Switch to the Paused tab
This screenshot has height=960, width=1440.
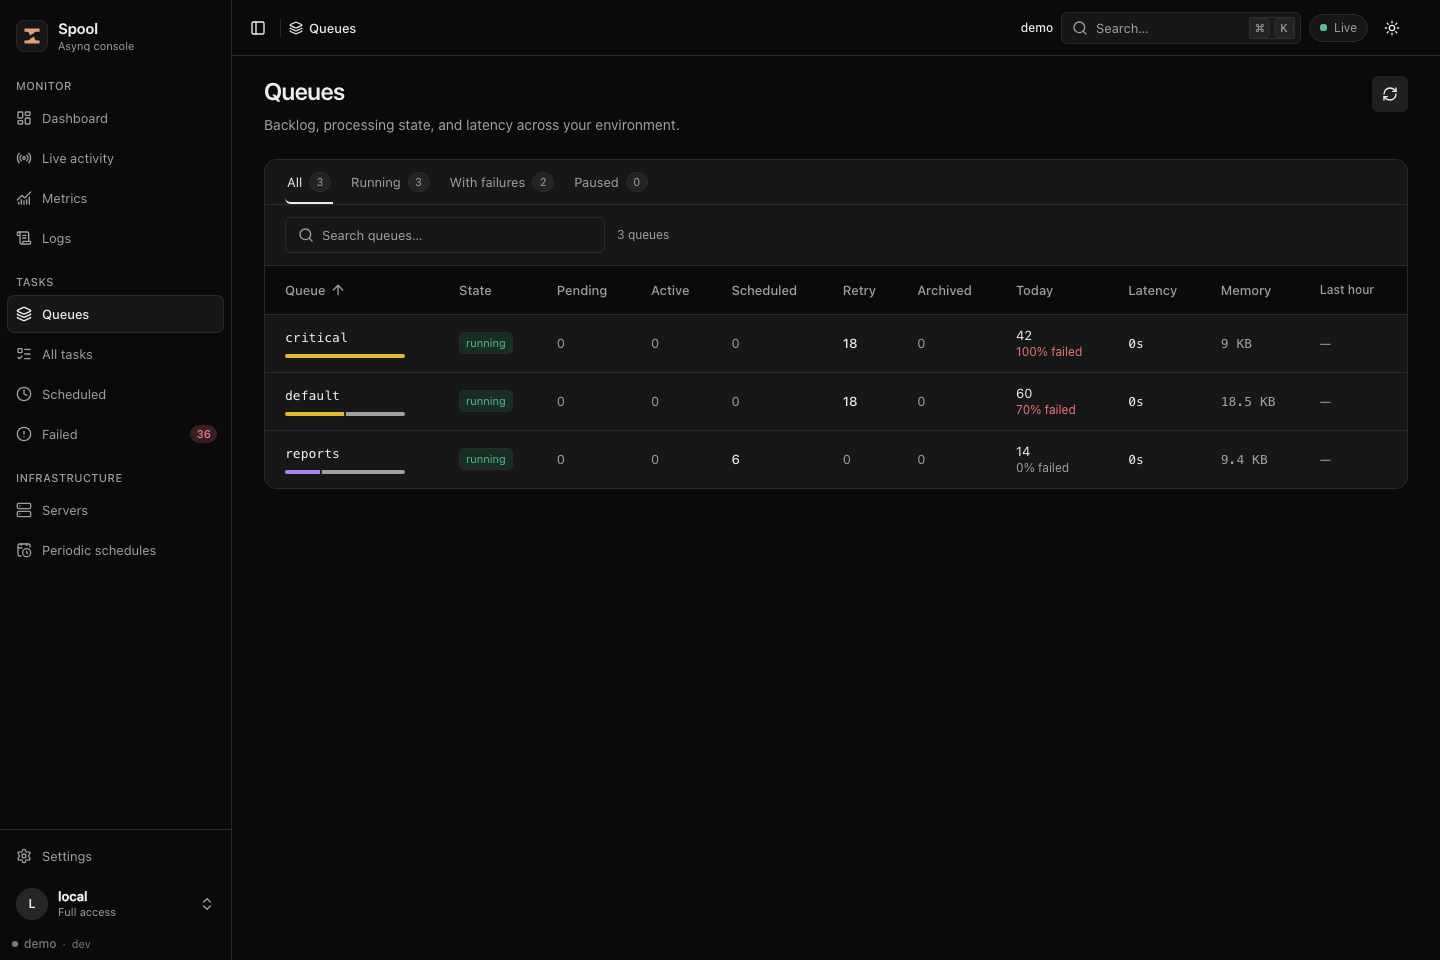click(610, 182)
